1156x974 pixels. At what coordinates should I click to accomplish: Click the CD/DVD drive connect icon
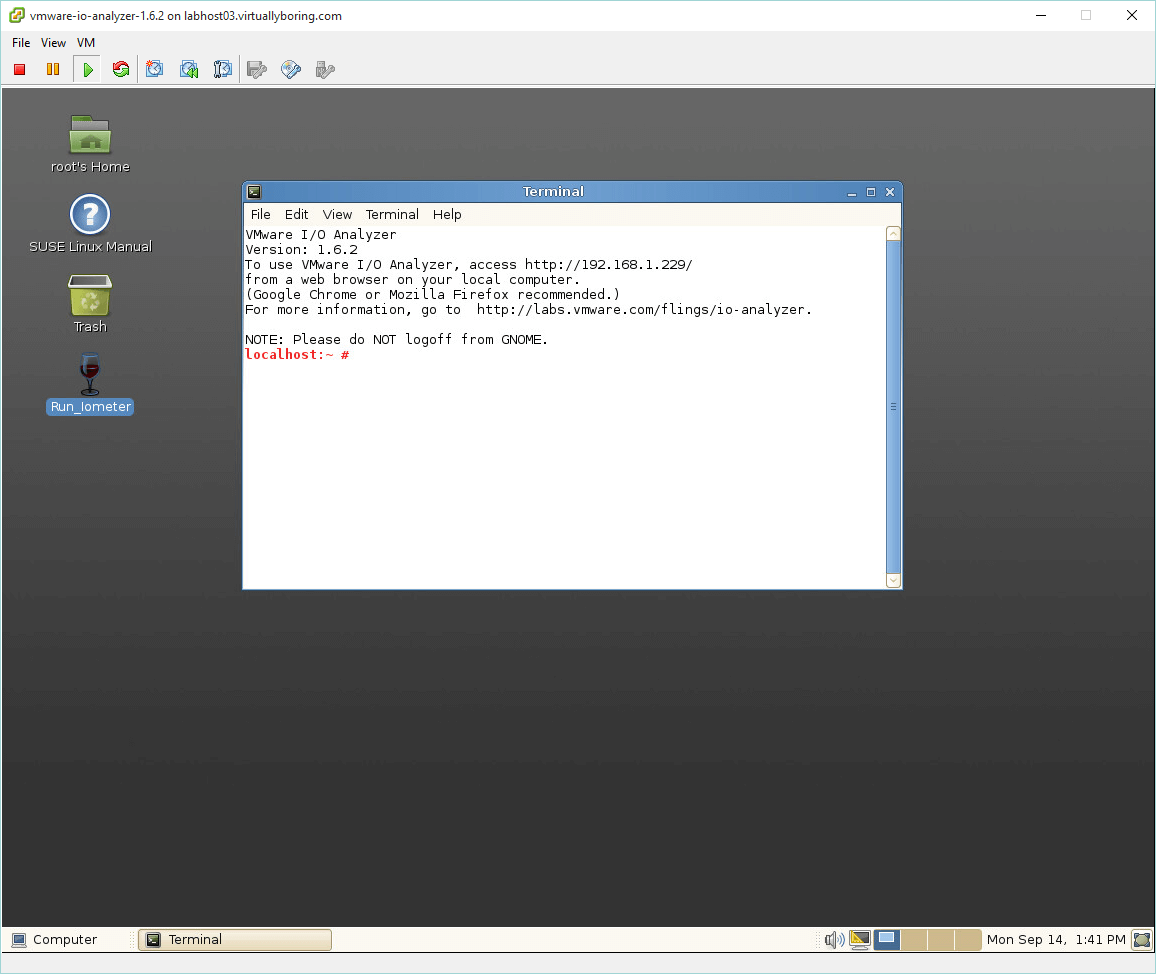(291, 70)
